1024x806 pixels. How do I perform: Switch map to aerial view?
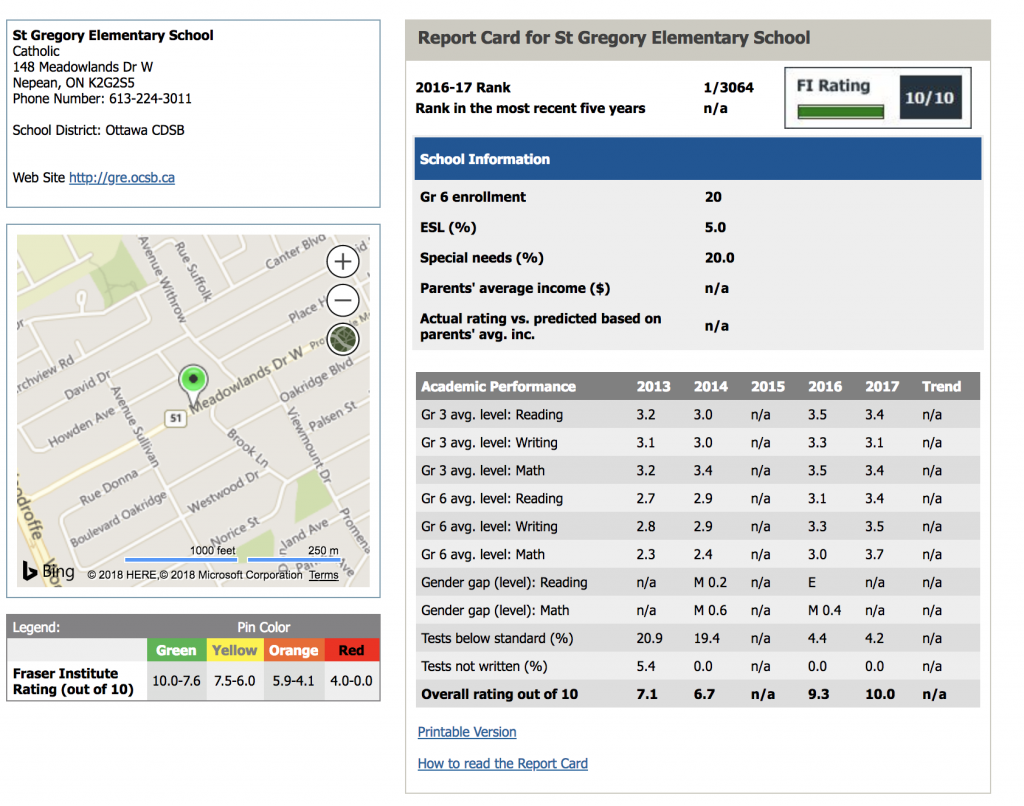coord(343,339)
